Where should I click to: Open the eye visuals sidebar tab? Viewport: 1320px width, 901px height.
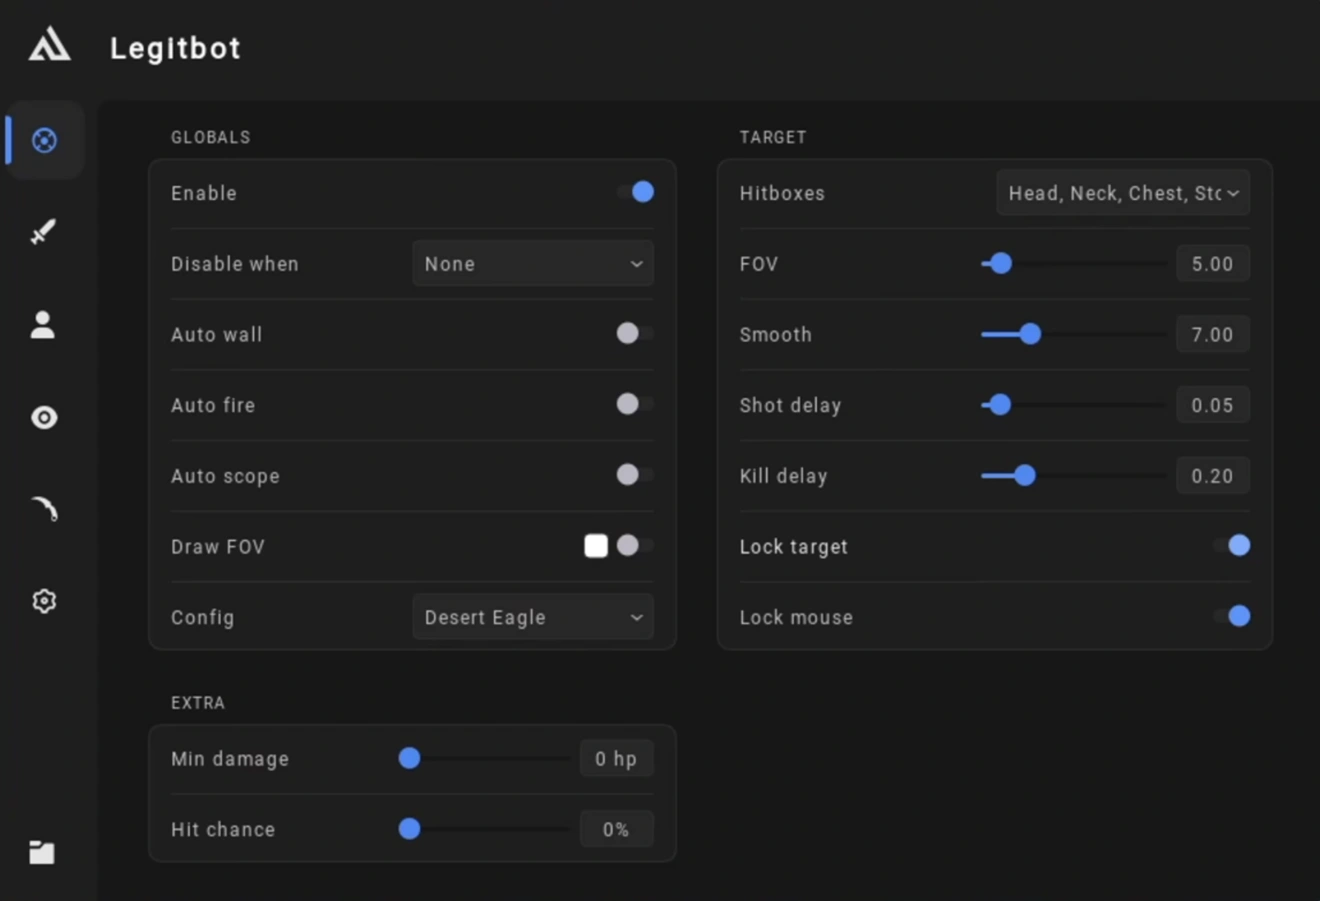(x=44, y=417)
